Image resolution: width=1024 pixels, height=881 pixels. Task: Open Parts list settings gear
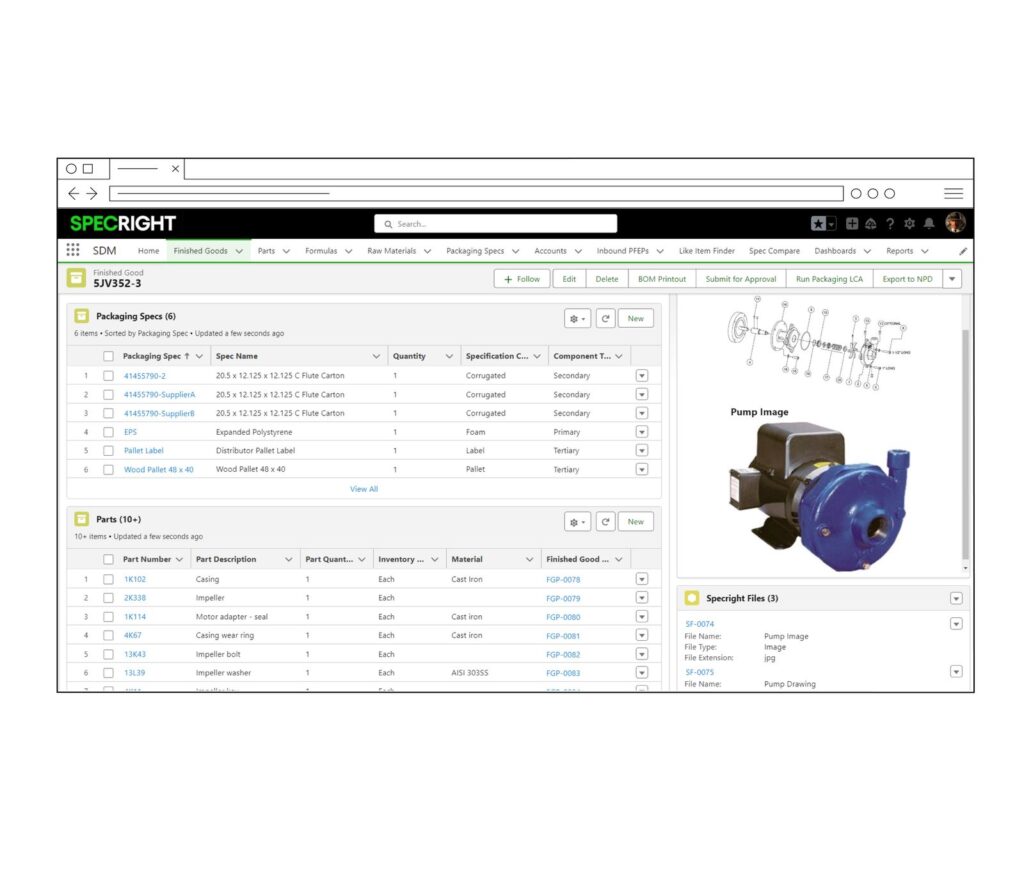tap(577, 522)
